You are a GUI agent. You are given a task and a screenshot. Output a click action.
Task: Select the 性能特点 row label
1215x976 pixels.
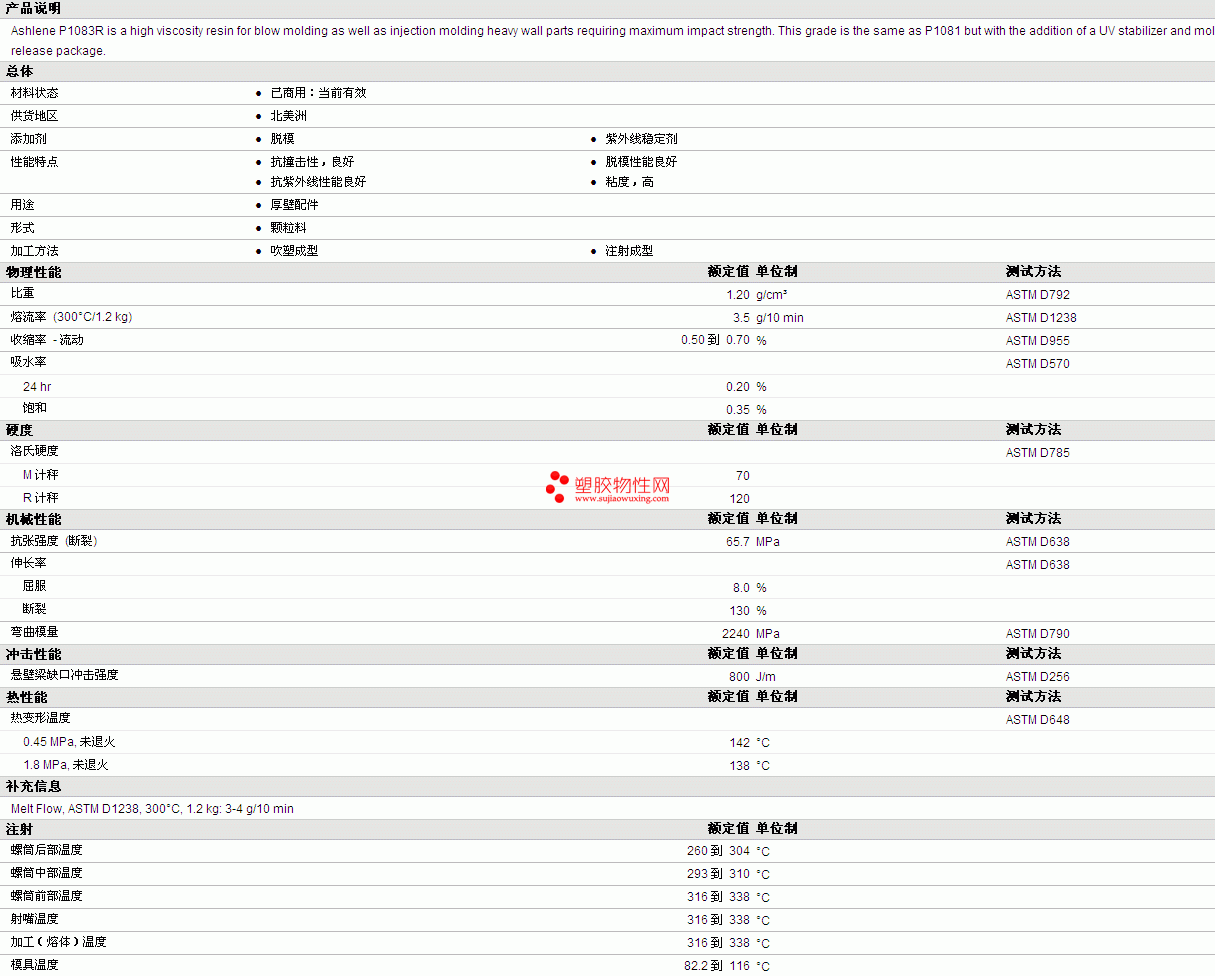pos(35,162)
